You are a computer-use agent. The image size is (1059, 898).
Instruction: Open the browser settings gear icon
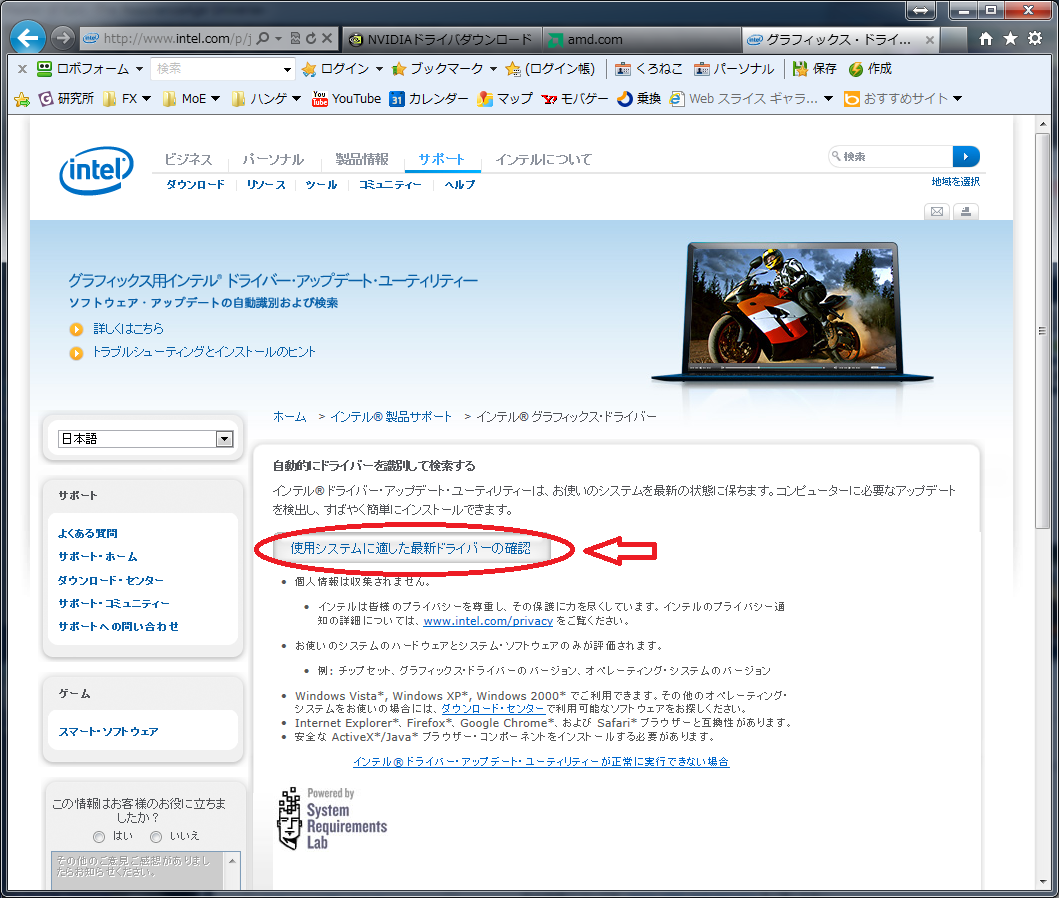tap(1035, 38)
